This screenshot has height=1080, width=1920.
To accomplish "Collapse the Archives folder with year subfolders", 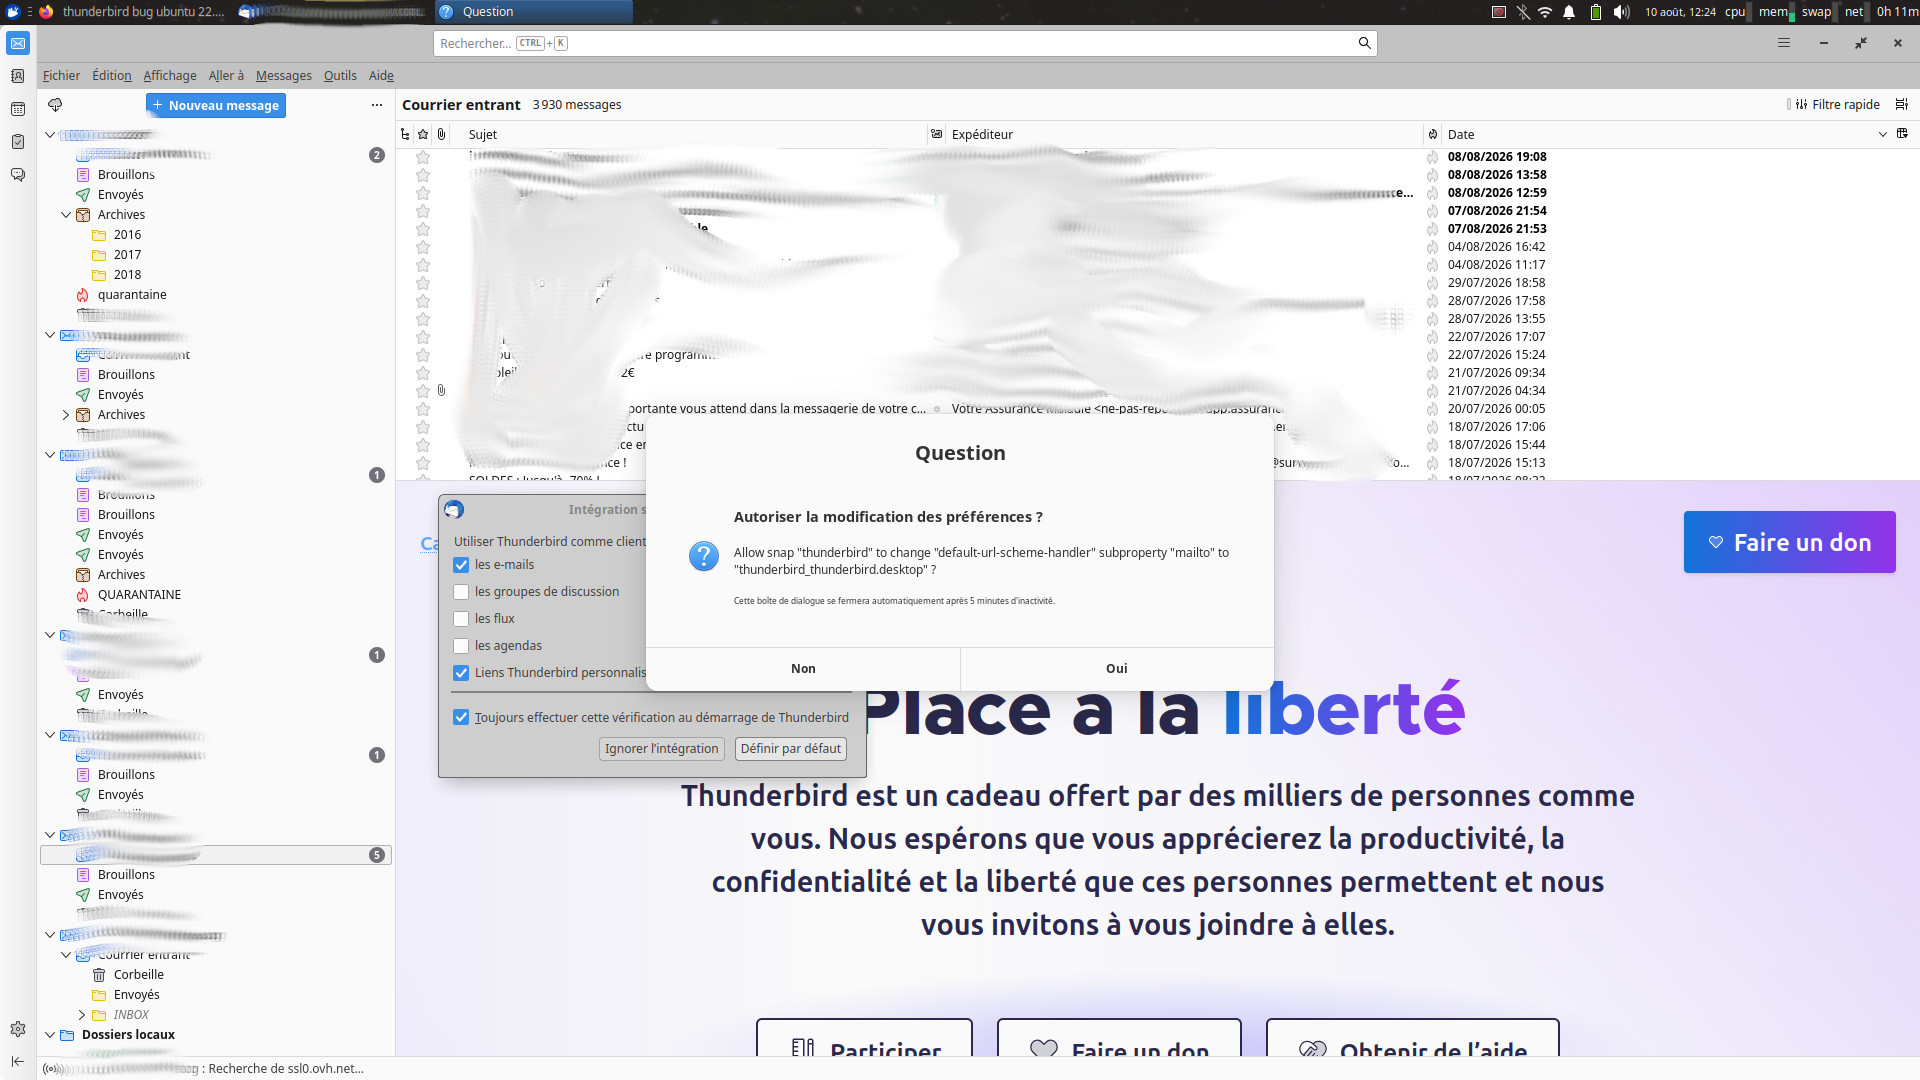I will pos(66,215).
